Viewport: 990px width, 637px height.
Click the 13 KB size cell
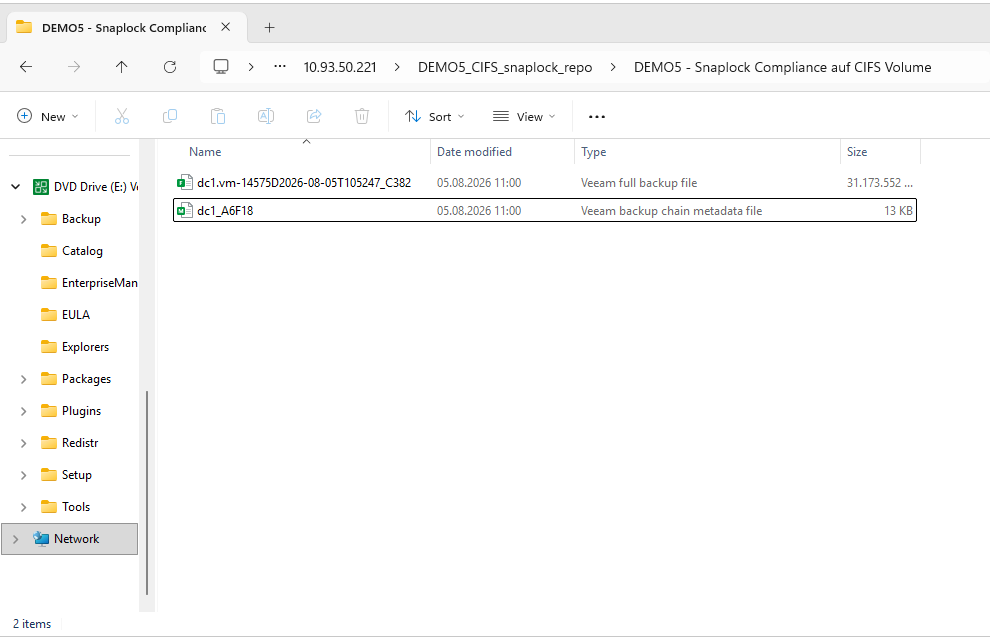click(898, 211)
